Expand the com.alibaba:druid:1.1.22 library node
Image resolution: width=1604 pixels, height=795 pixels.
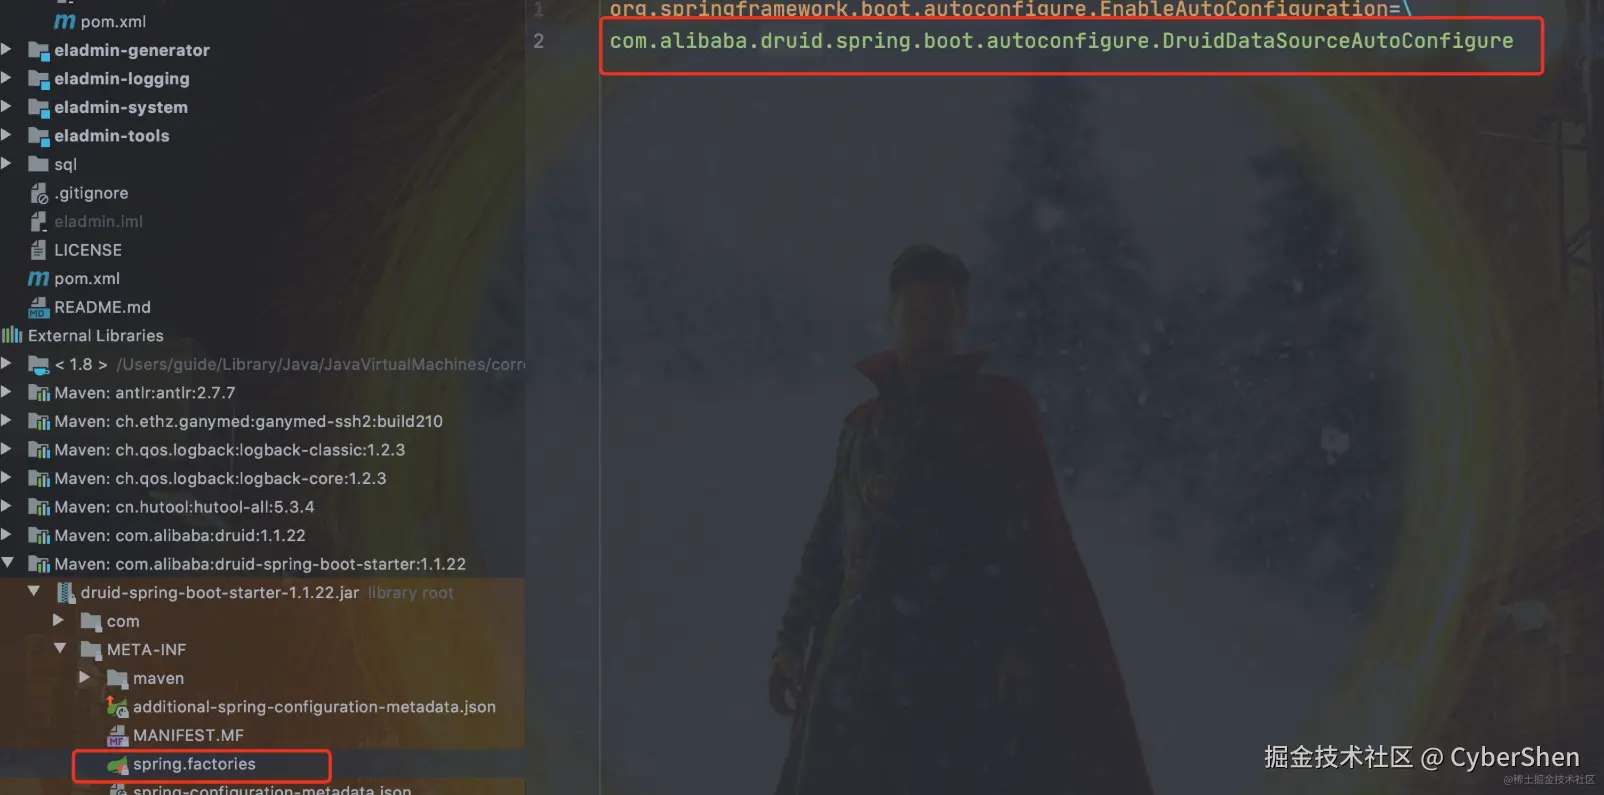[7, 535]
